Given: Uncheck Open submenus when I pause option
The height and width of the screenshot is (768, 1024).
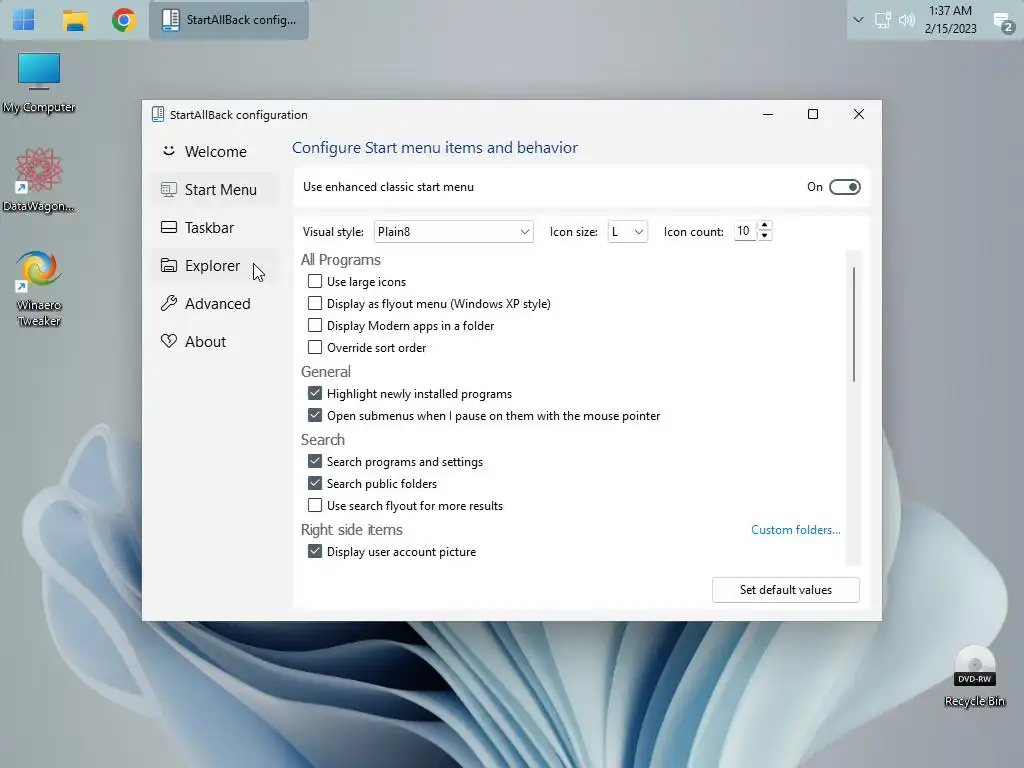Looking at the screenshot, I should click(x=315, y=415).
